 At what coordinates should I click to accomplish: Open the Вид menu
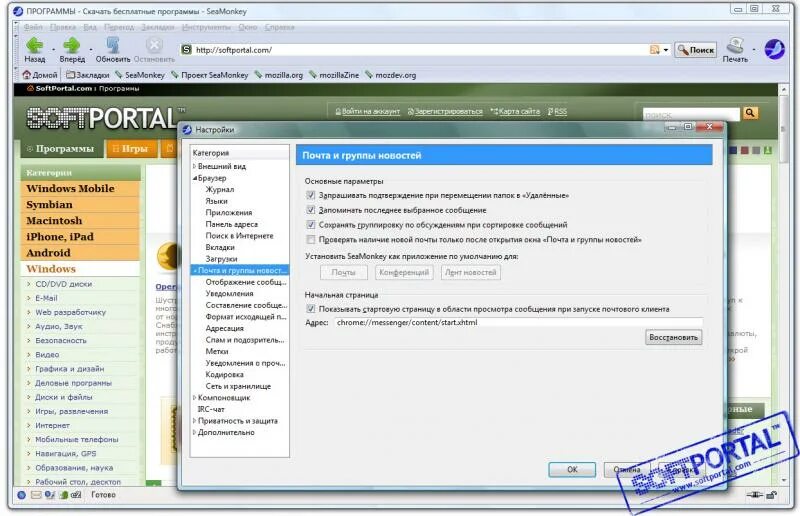(x=90, y=27)
